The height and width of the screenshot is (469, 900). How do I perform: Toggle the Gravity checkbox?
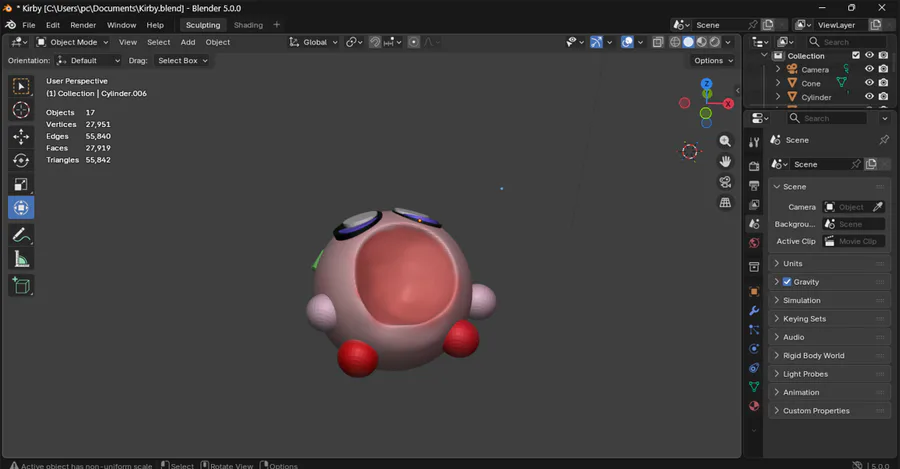(787, 282)
